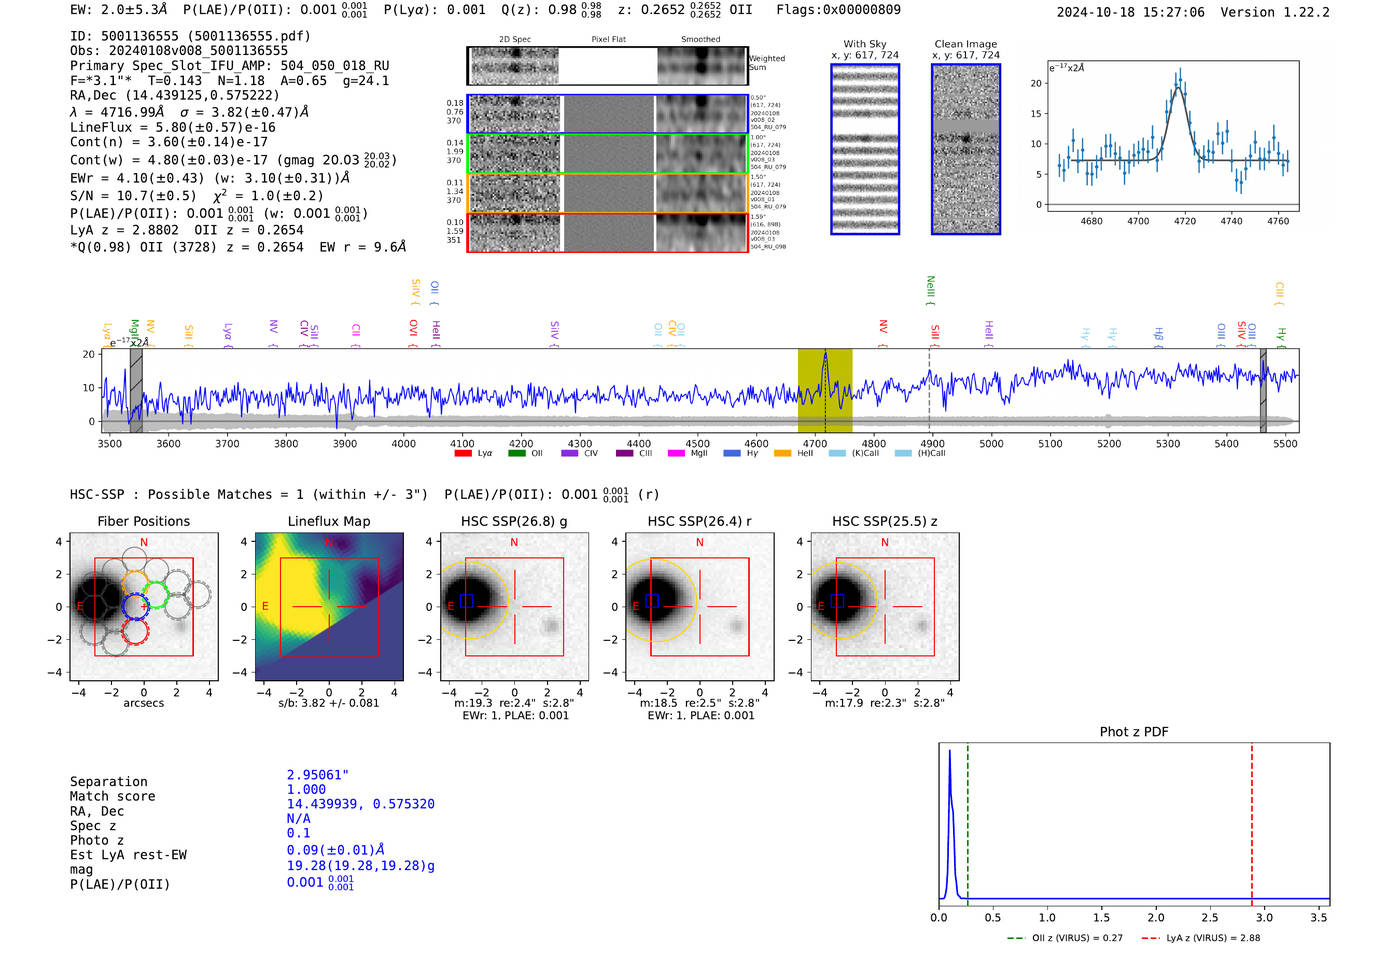
Task: Click the Est LyA rest-EW value 0.09(±0.01)Å
Action: point(336,850)
